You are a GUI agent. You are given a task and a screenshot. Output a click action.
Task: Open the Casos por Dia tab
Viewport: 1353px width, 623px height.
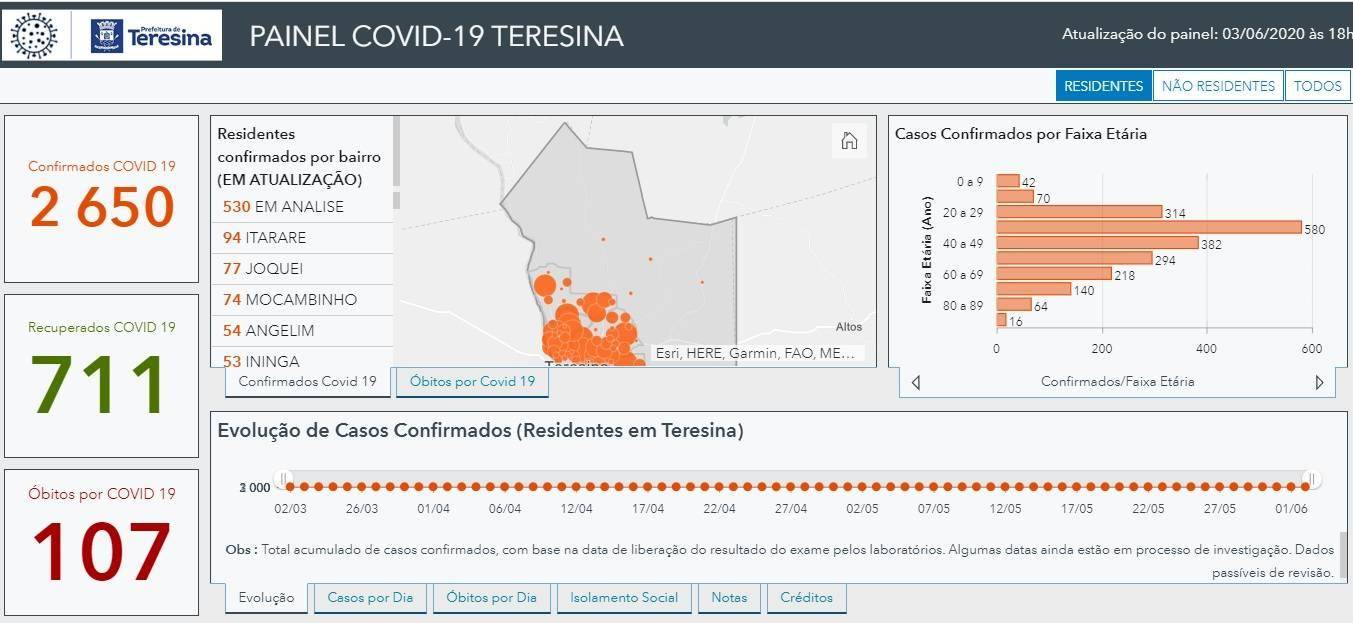pyautogui.click(x=370, y=598)
